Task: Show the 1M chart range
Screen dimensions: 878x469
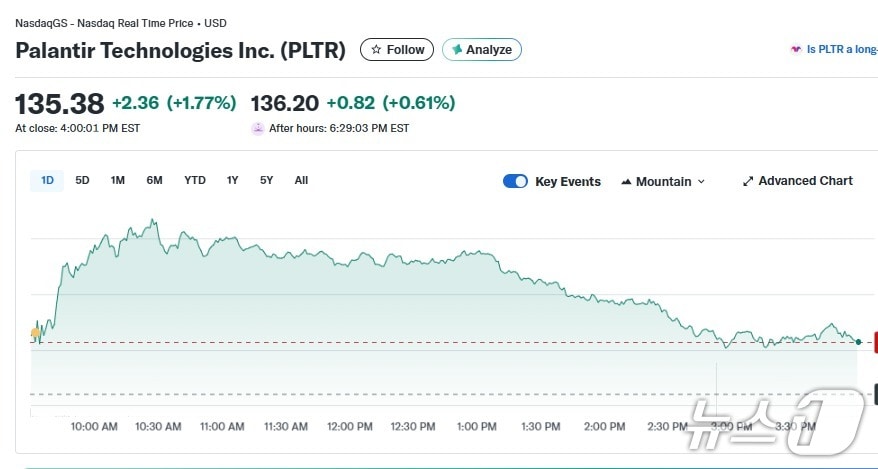Action: (x=117, y=180)
